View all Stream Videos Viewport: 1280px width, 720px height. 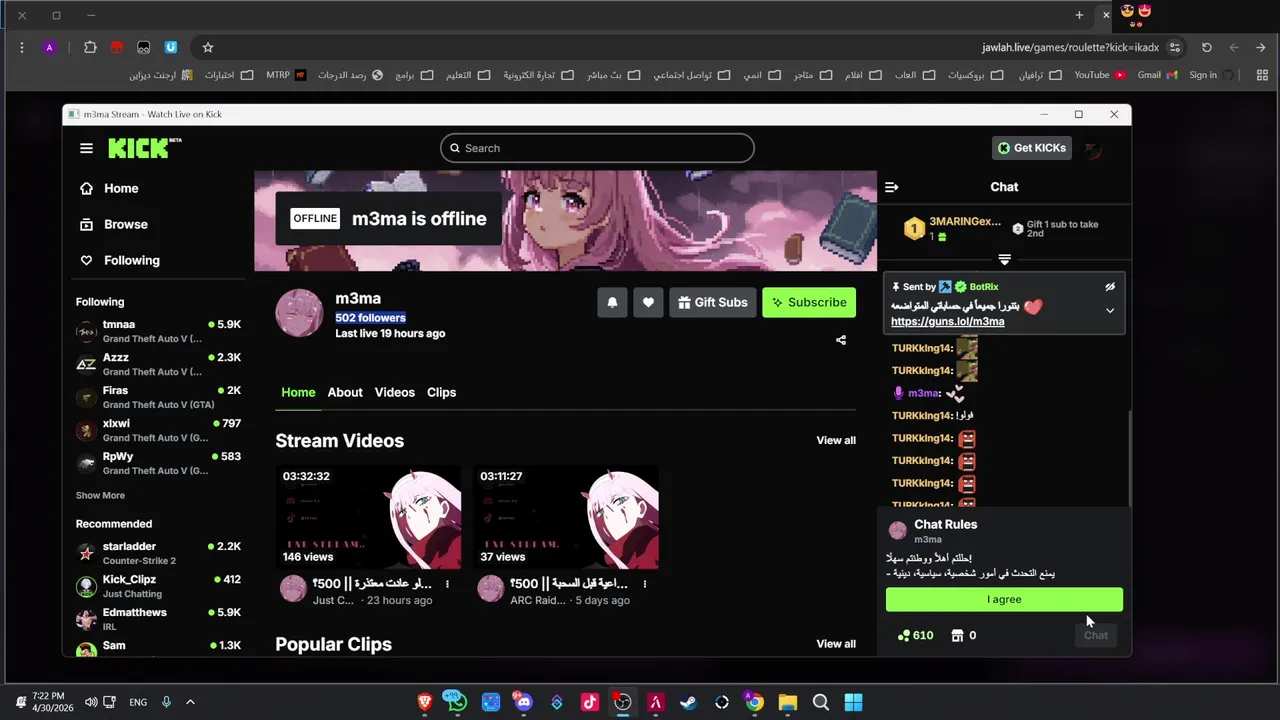click(836, 440)
